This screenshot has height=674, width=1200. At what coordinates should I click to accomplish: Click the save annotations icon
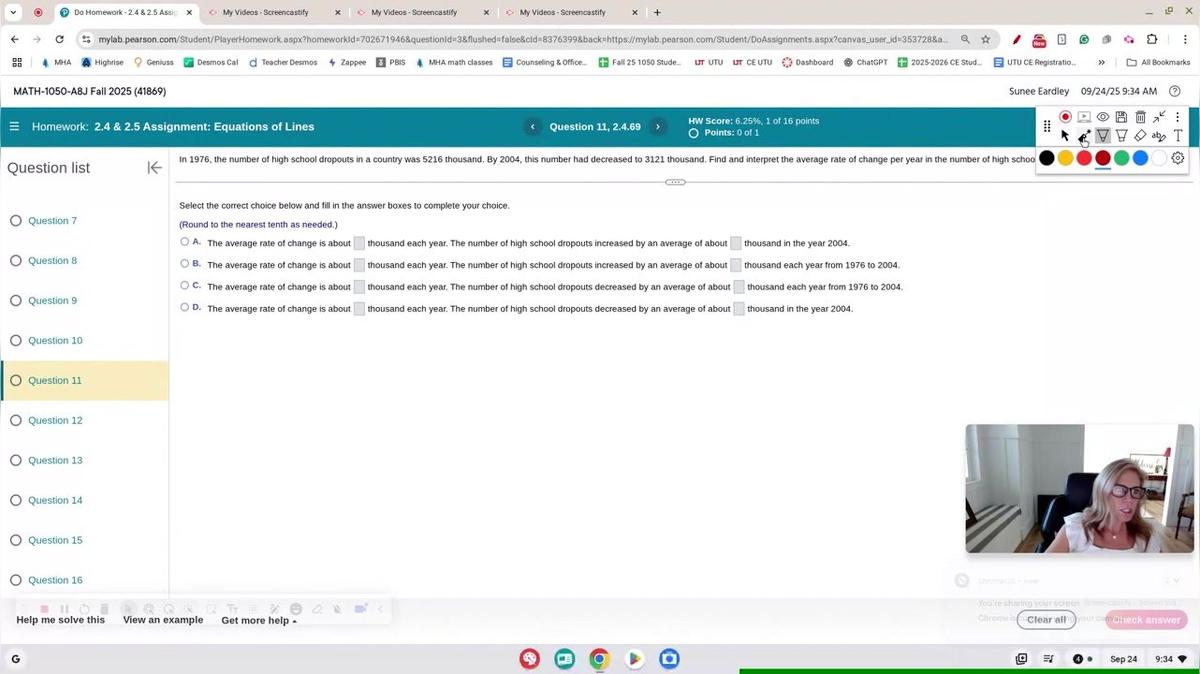1121,116
